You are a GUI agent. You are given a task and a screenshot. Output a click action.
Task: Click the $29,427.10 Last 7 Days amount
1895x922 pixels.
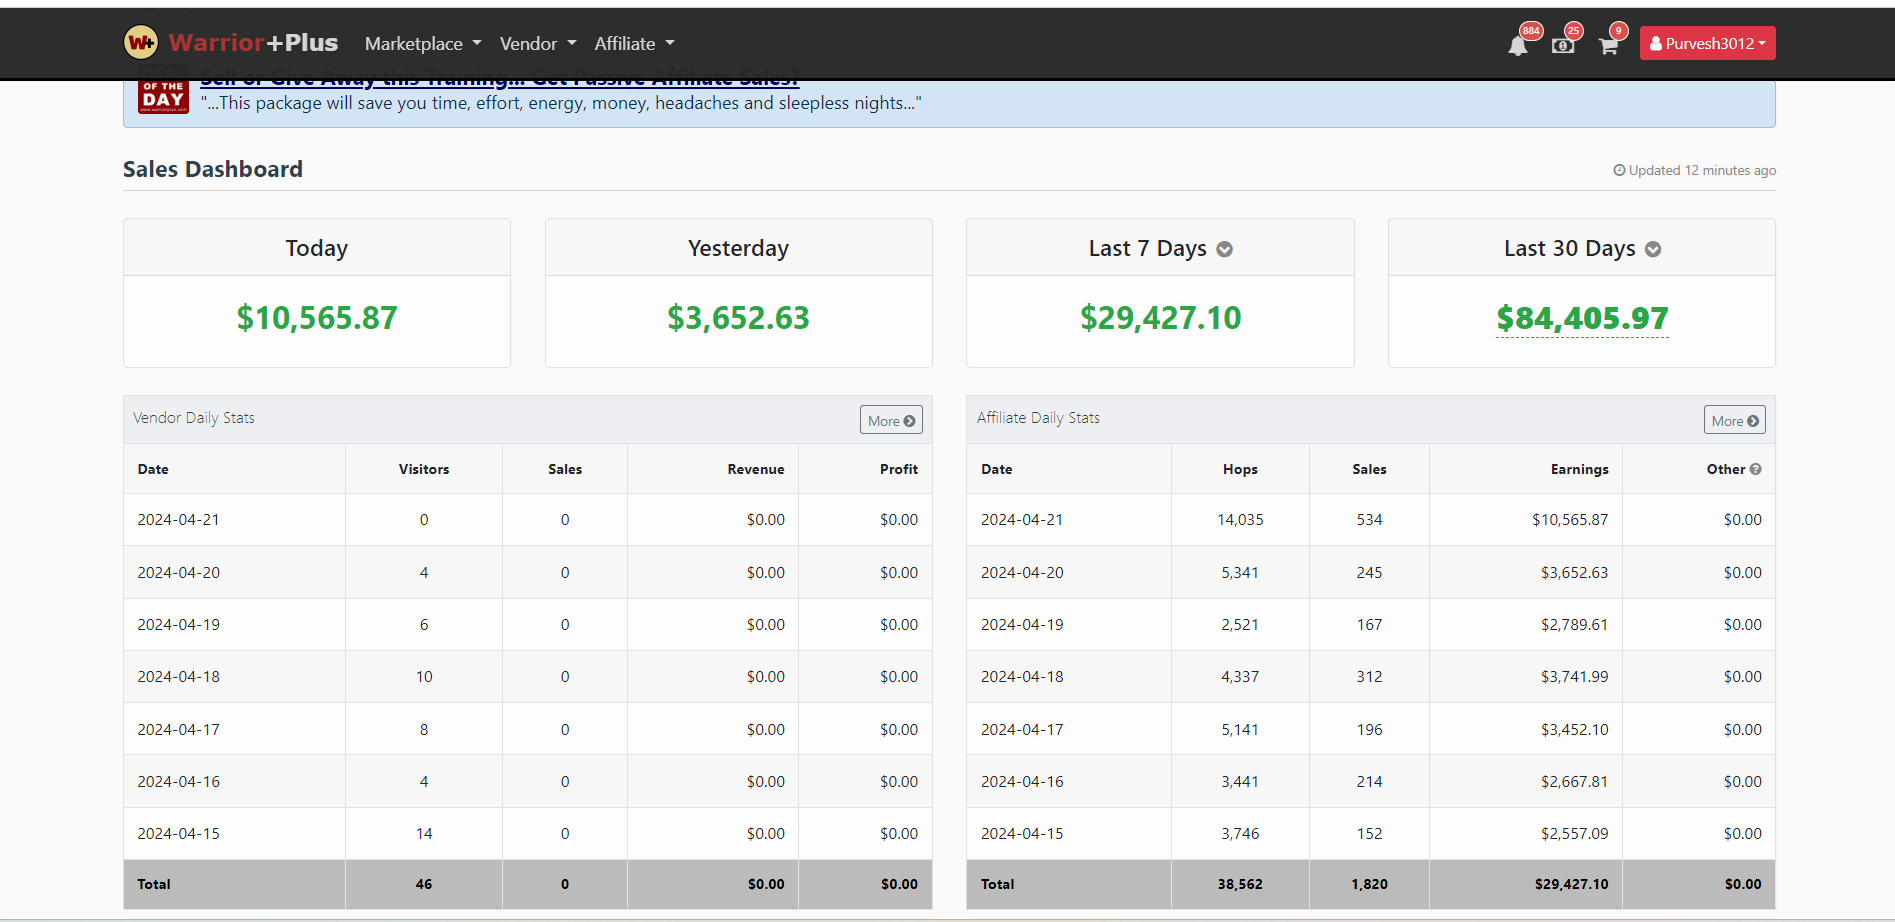[1160, 318]
